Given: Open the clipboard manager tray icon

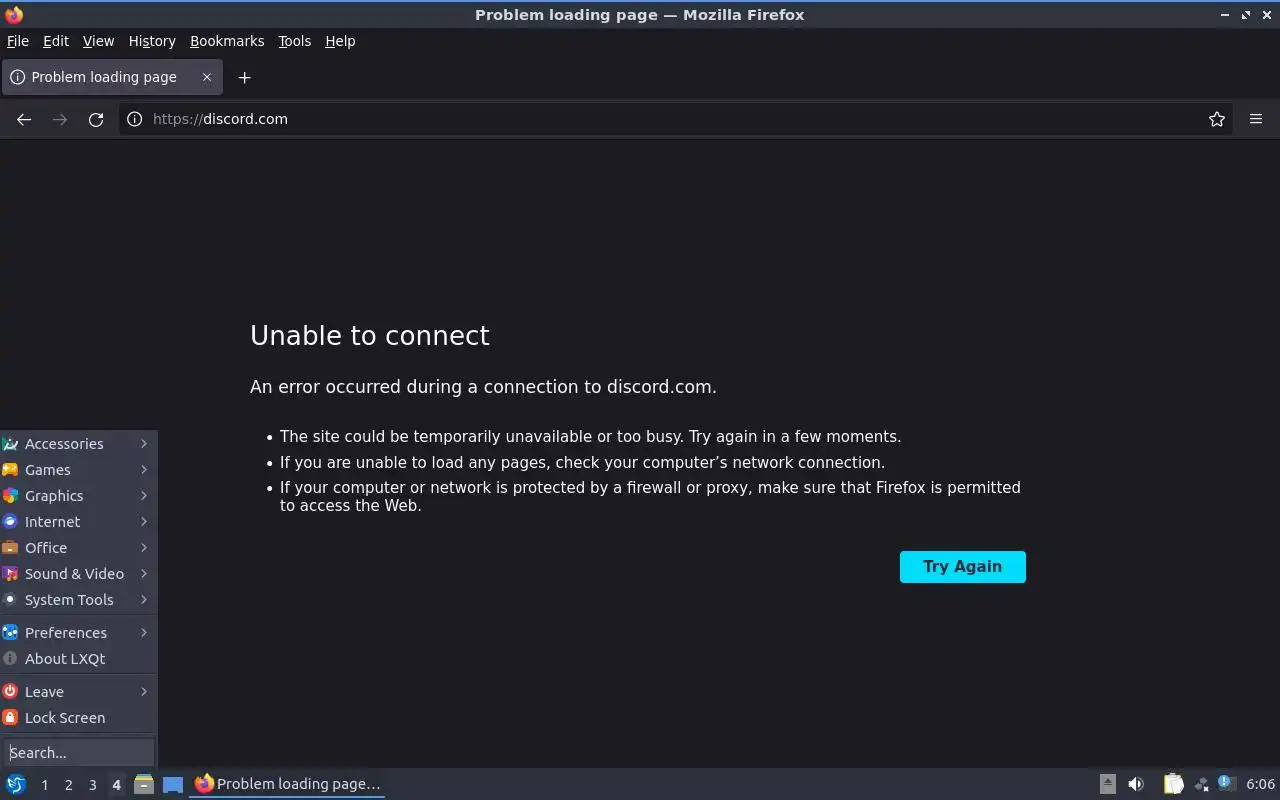Looking at the screenshot, I should (1174, 784).
